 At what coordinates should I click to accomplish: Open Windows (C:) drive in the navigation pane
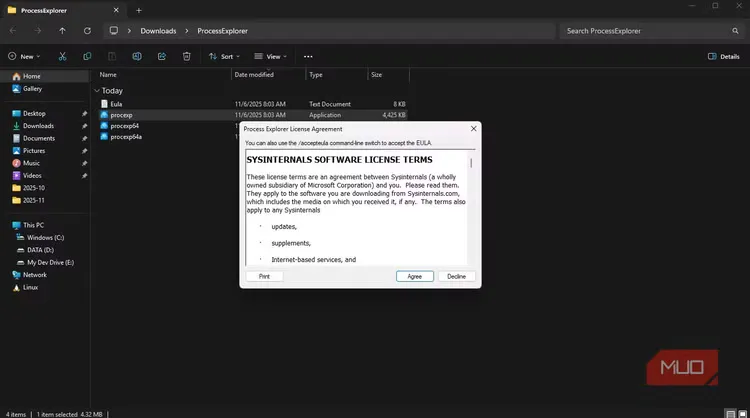[x=44, y=237]
